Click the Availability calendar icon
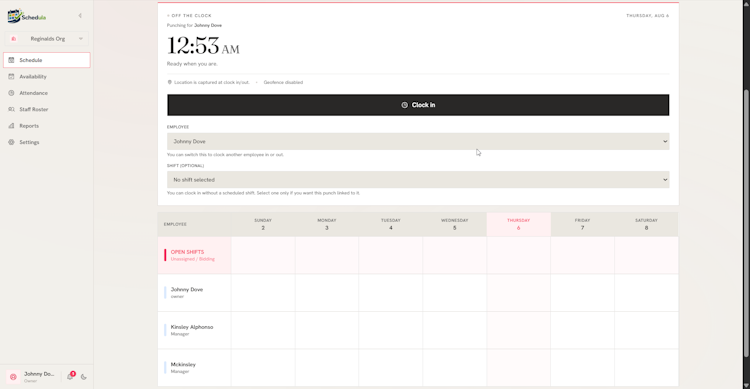The height and width of the screenshot is (389, 750). [11, 77]
